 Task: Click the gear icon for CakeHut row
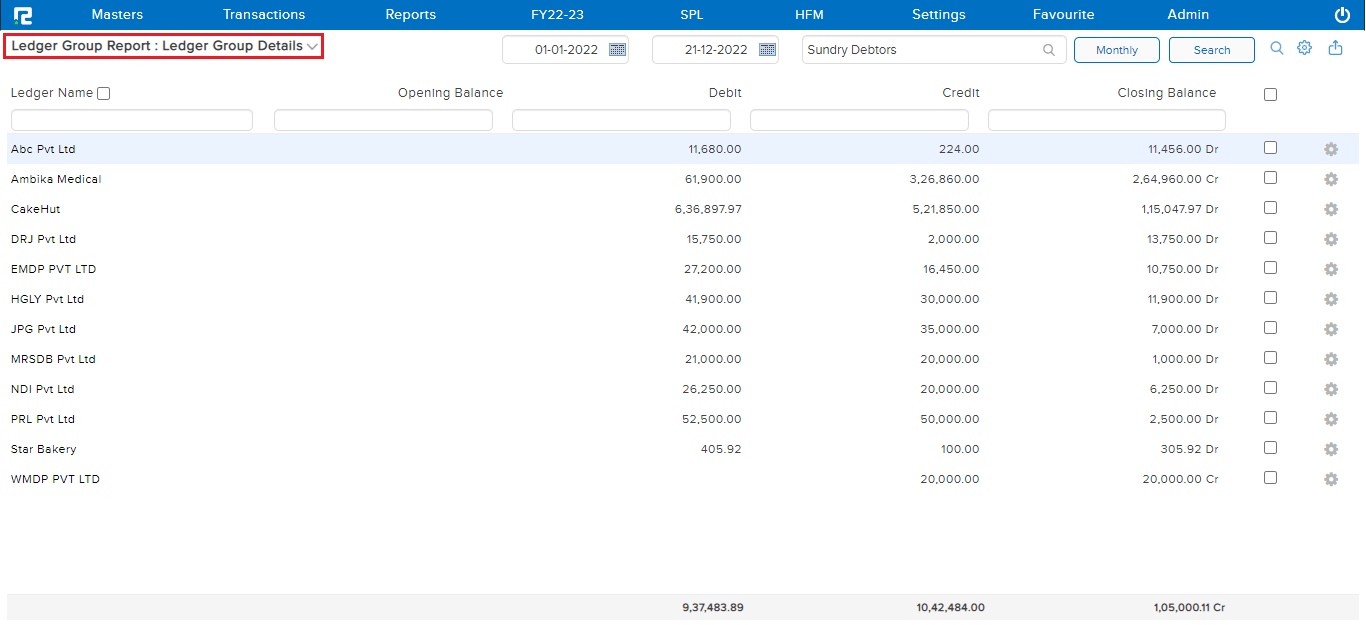[x=1330, y=209]
